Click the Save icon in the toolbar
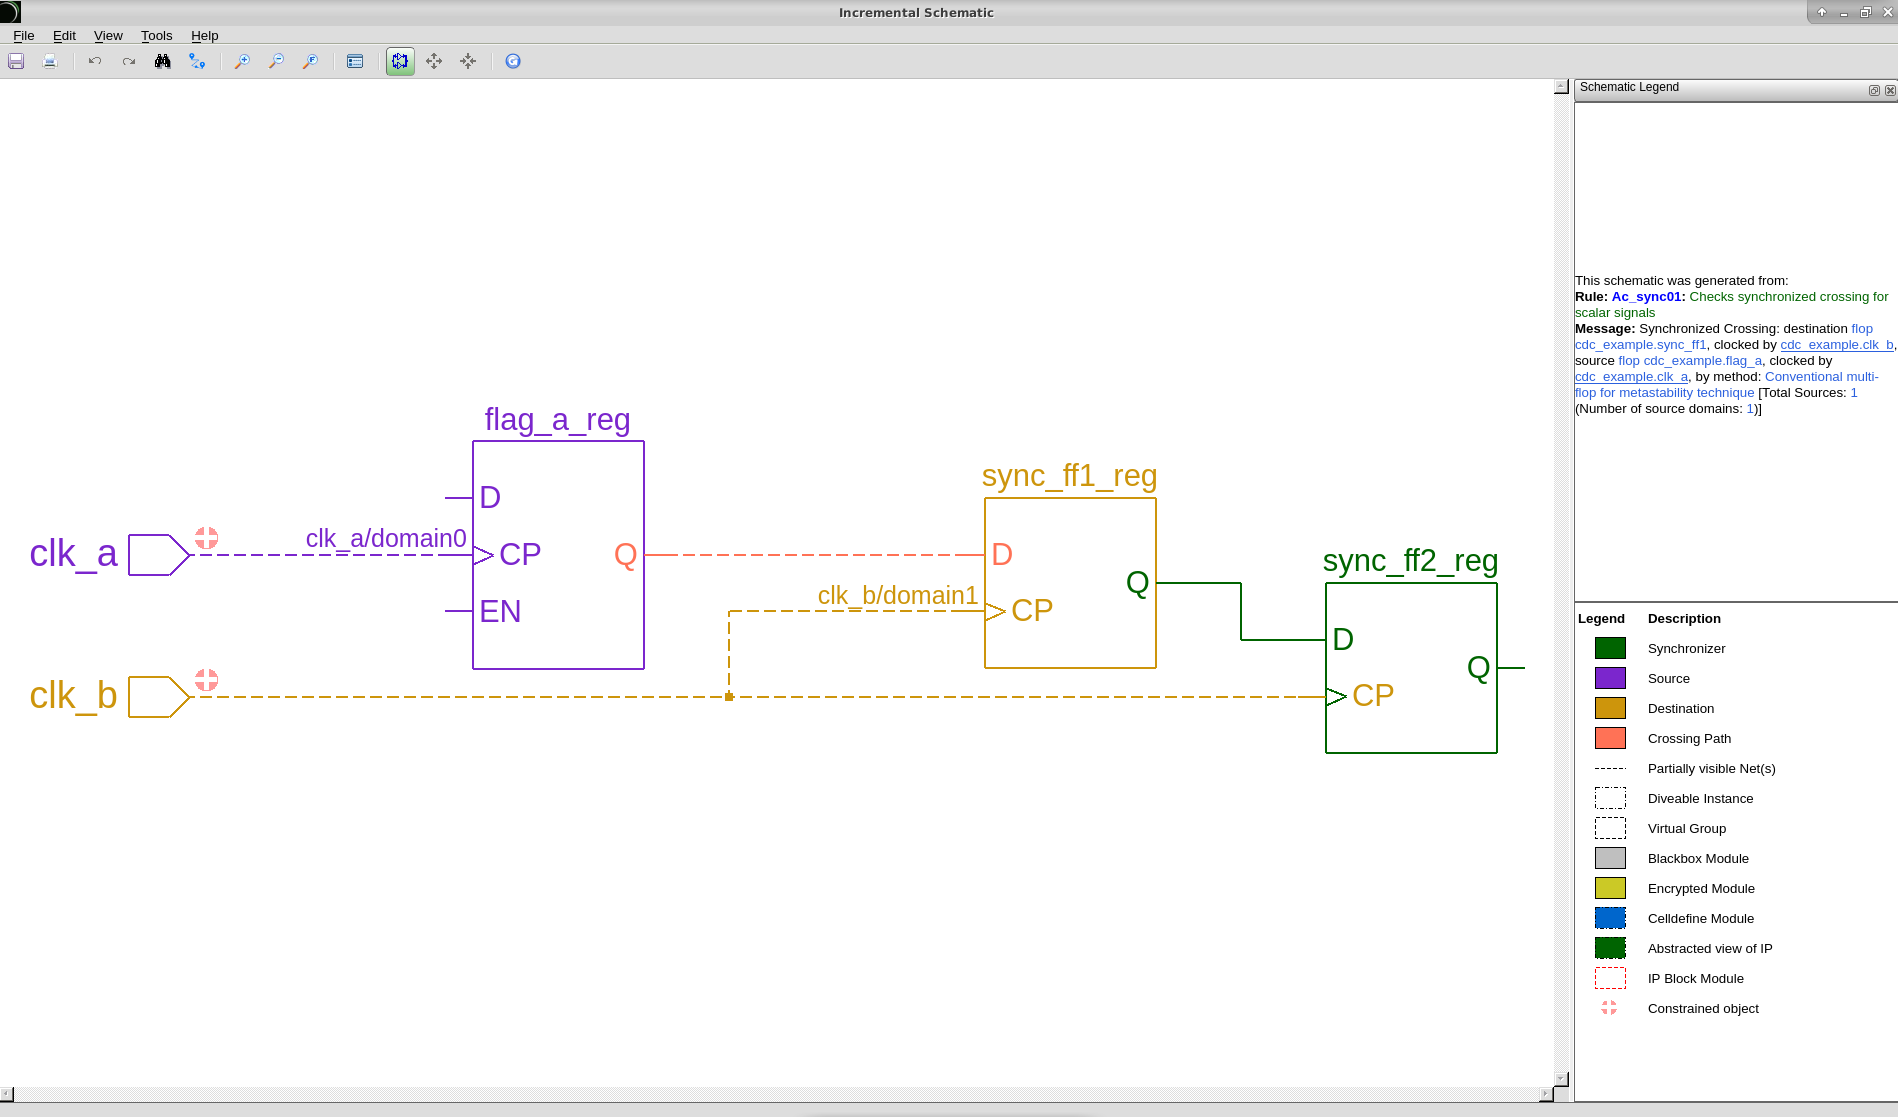The width and height of the screenshot is (1898, 1117). [x=16, y=61]
